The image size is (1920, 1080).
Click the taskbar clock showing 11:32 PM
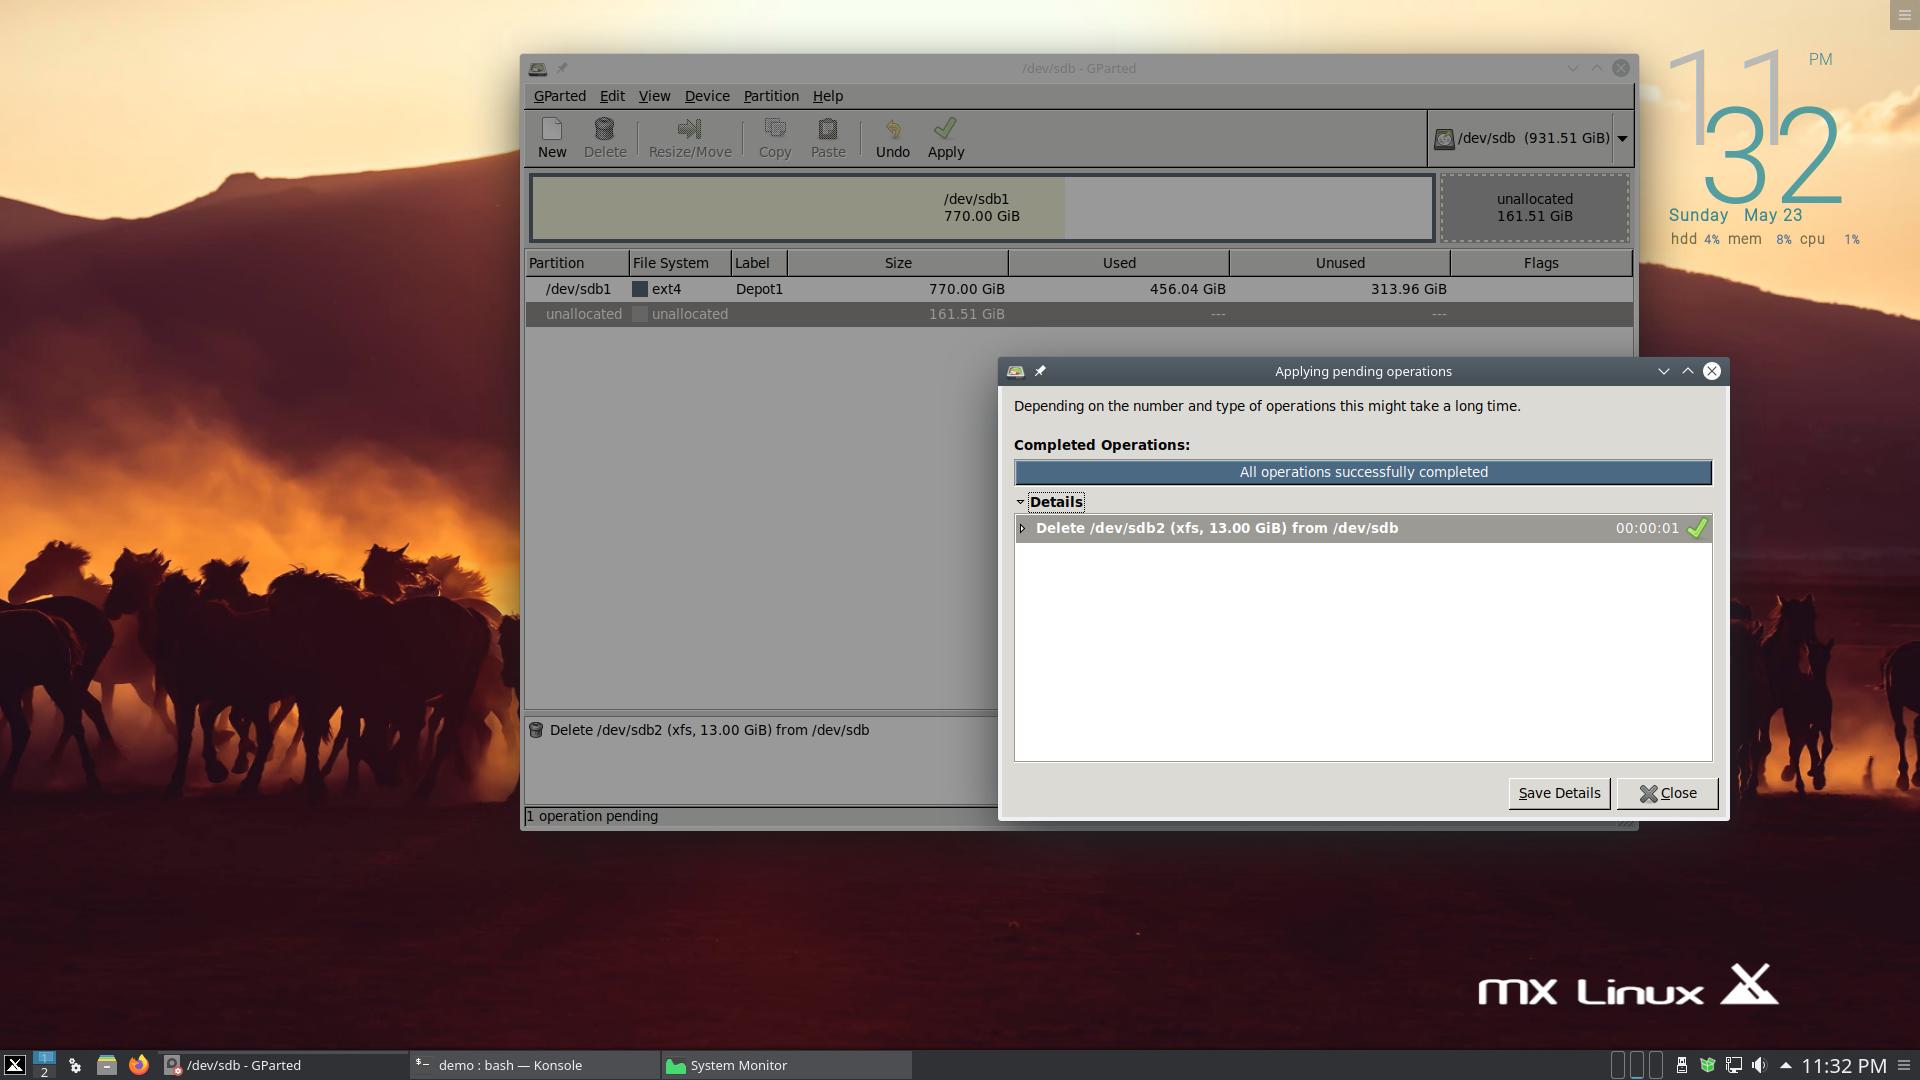point(1843,1066)
